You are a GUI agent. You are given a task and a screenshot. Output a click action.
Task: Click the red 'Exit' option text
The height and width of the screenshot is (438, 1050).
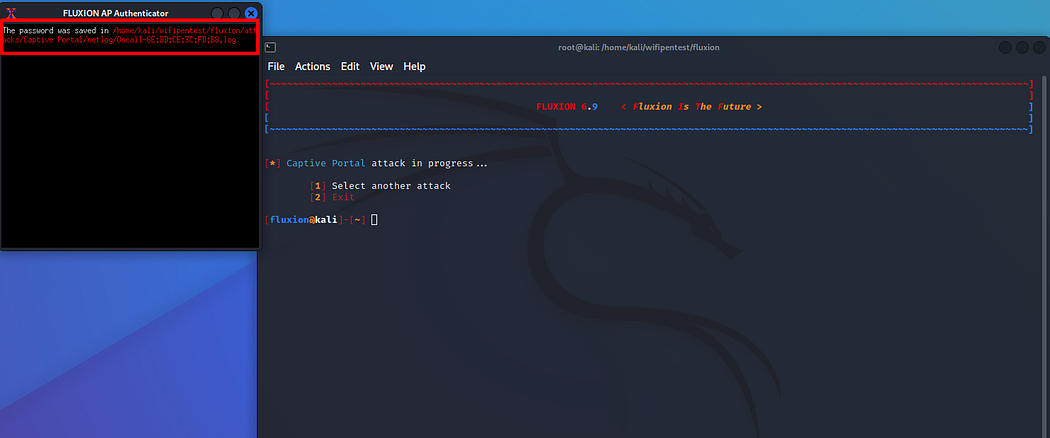pos(344,197)
